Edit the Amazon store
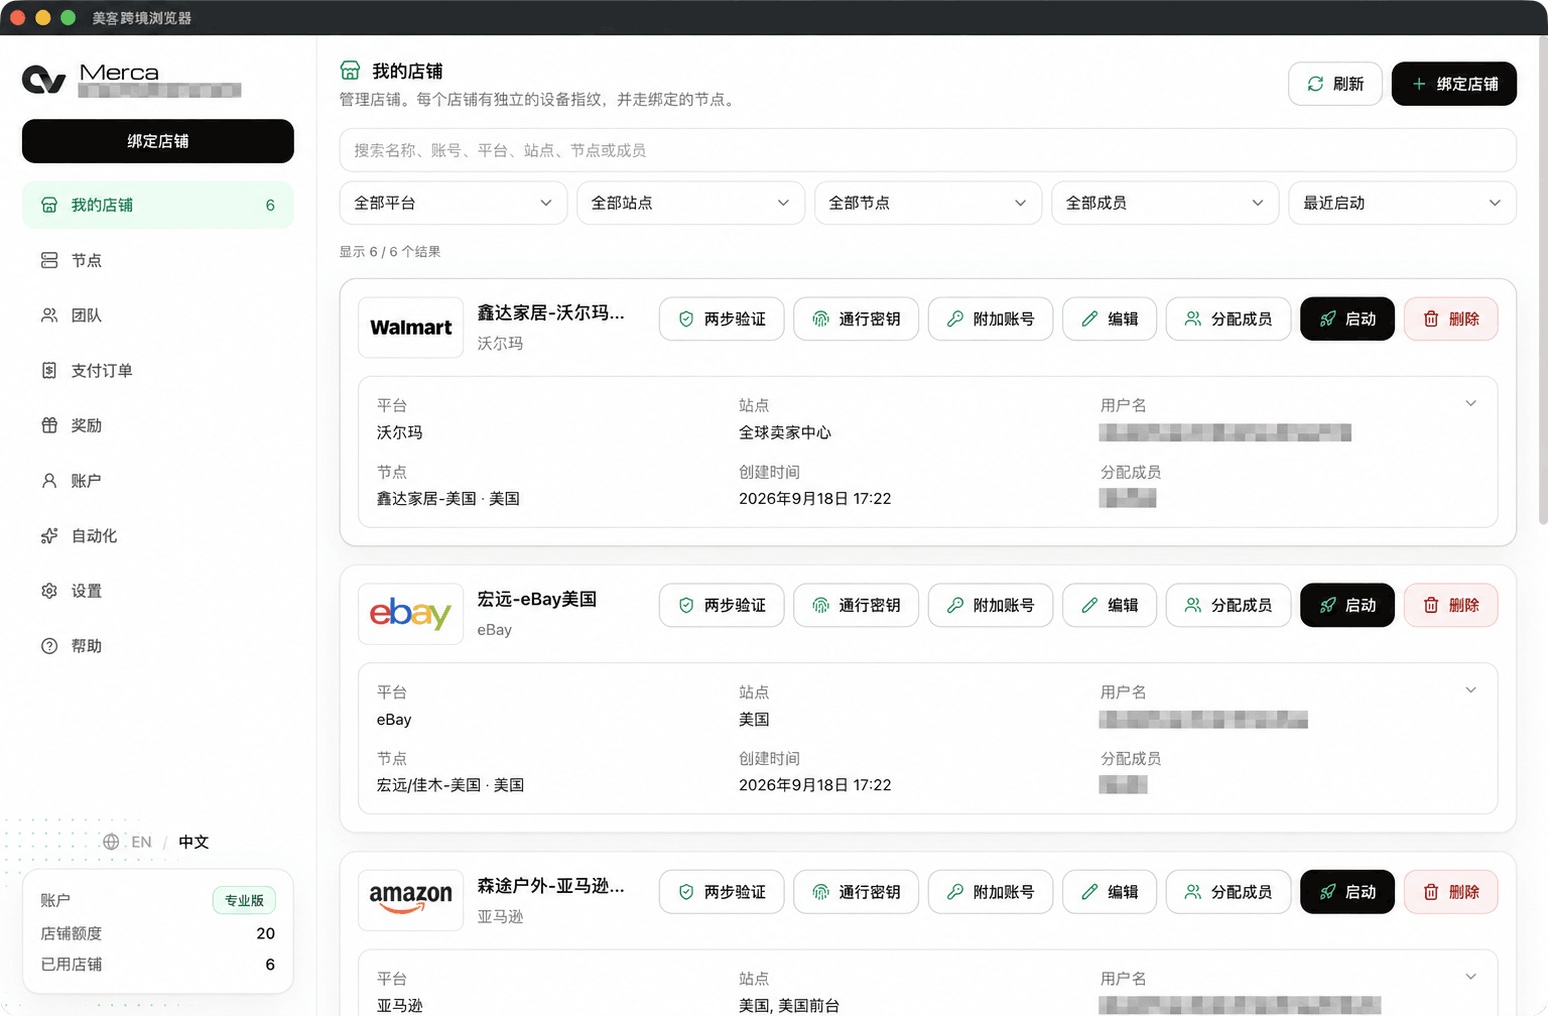 tap(1110, 892)
